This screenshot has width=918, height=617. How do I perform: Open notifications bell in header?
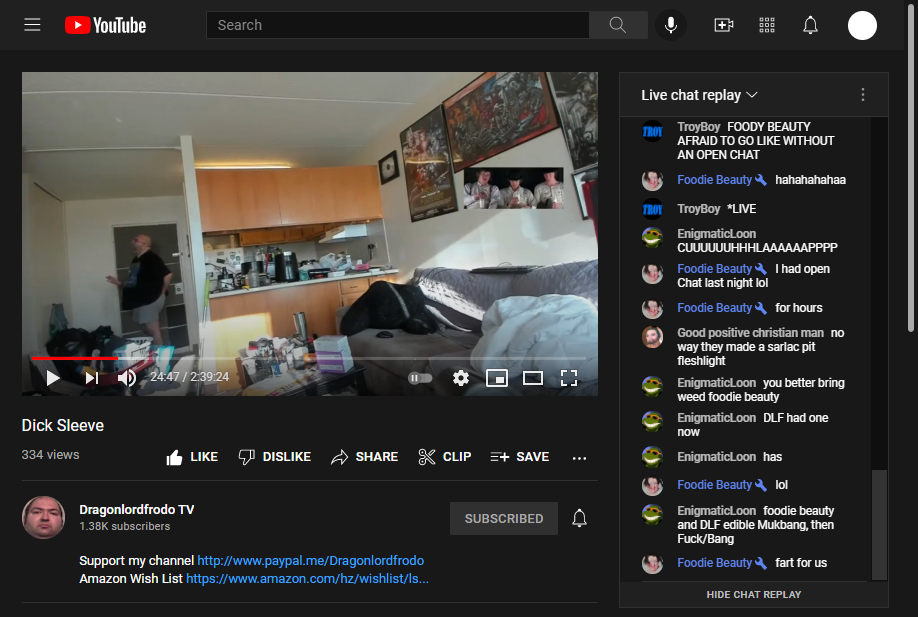coord(810,25)
